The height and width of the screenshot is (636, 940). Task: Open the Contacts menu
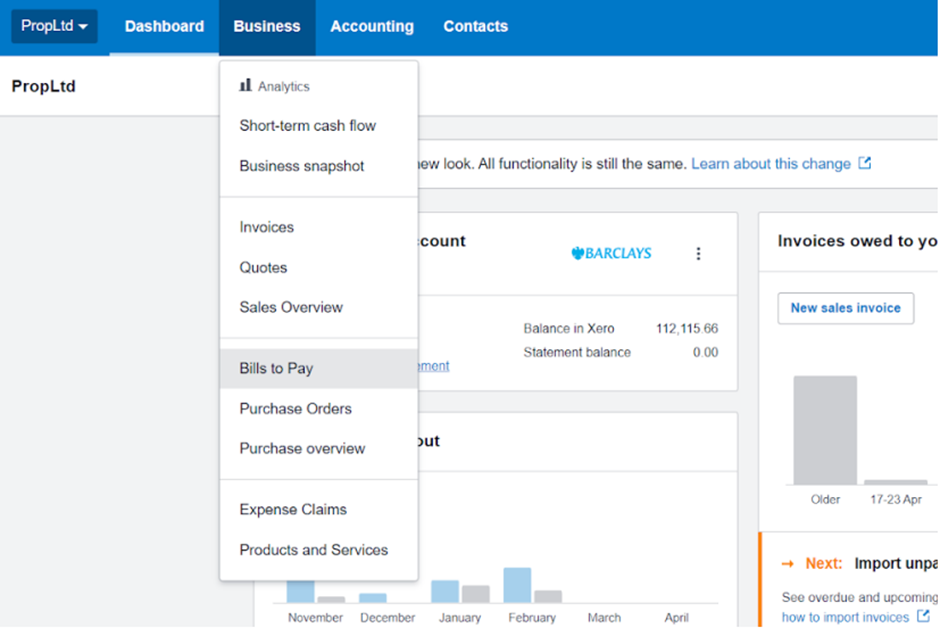[475, 27]
